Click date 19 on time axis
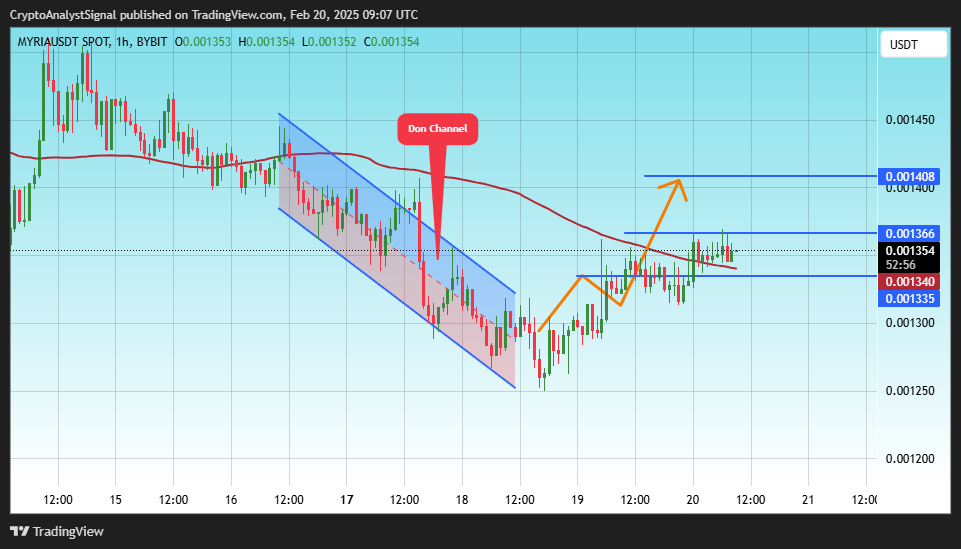The width and height of the screenshot is (961, 549). 577,500
